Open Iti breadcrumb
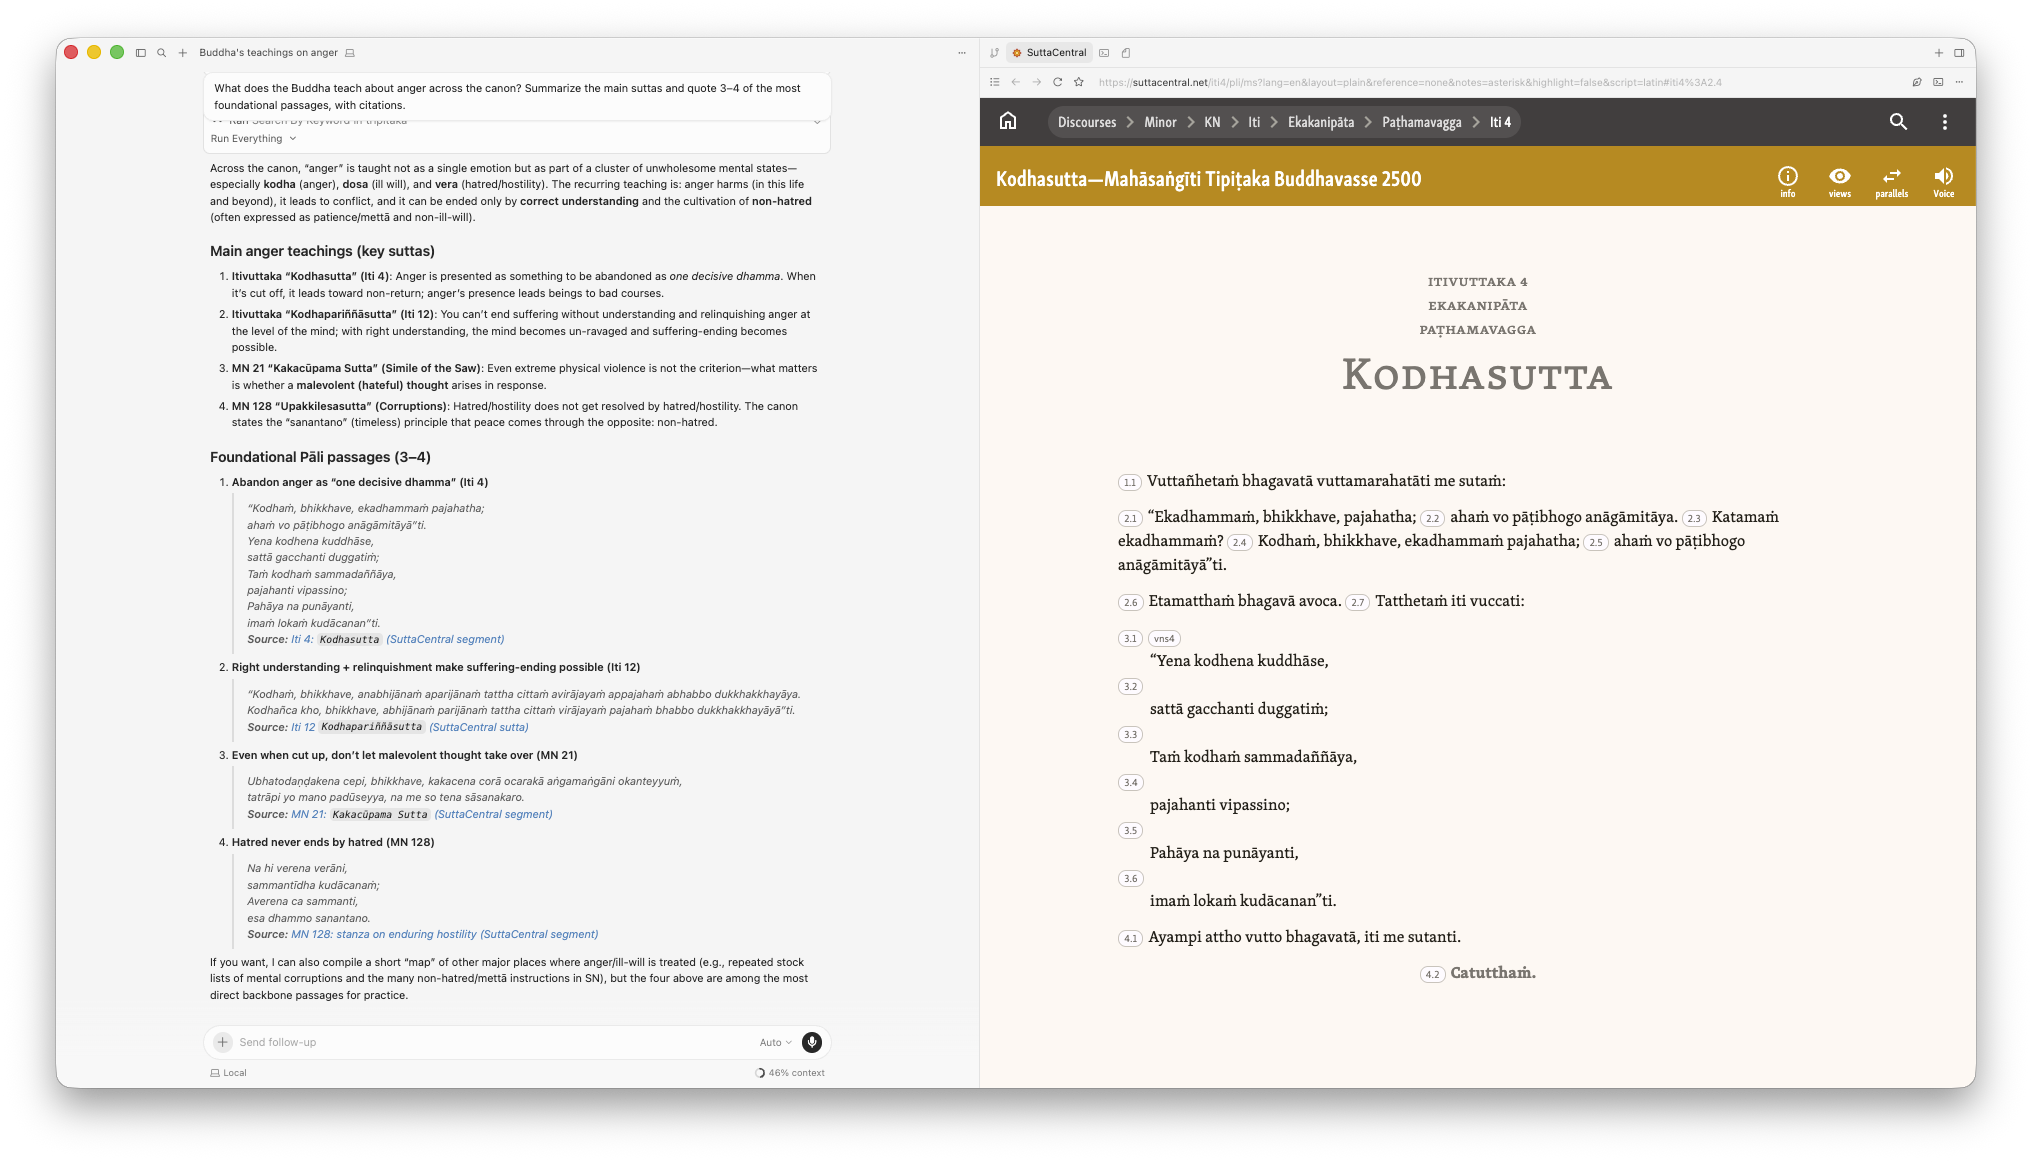 coord(1254,122)
